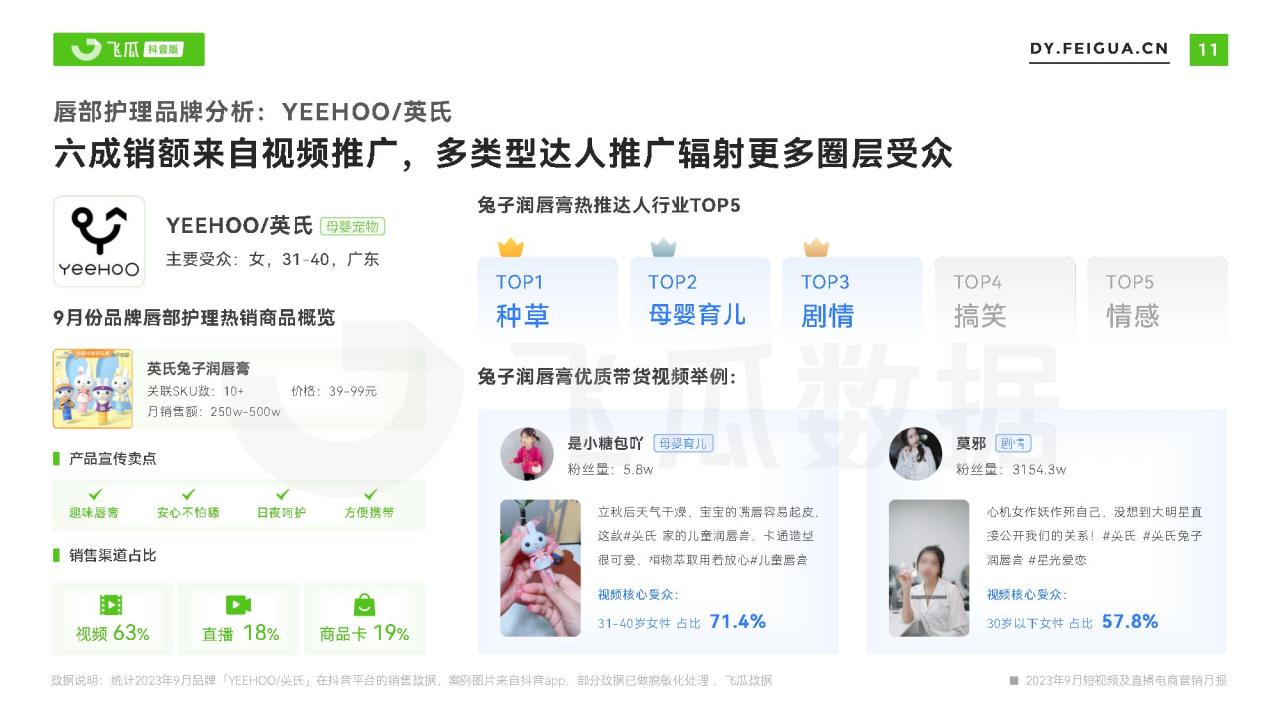This screenshot has height=720, width=1280.
Task: Click the checkmark above 趣味唇膏
Action: coord(95,494)
